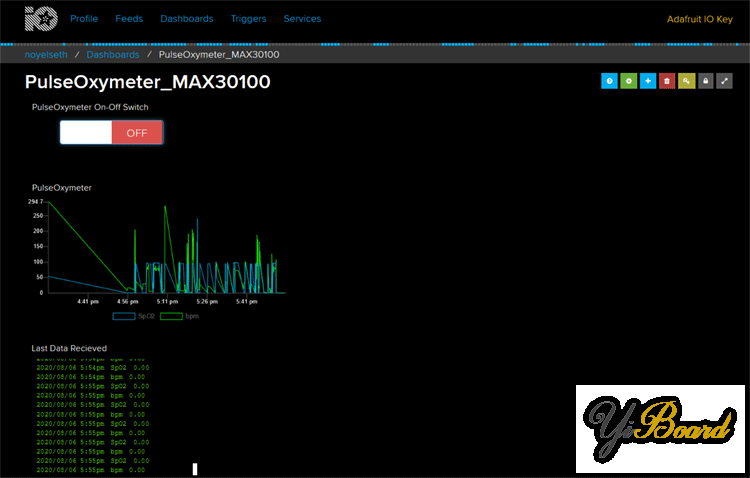
Task: Click the 294.7 y-axis maximum label
Action: (35, 202)
